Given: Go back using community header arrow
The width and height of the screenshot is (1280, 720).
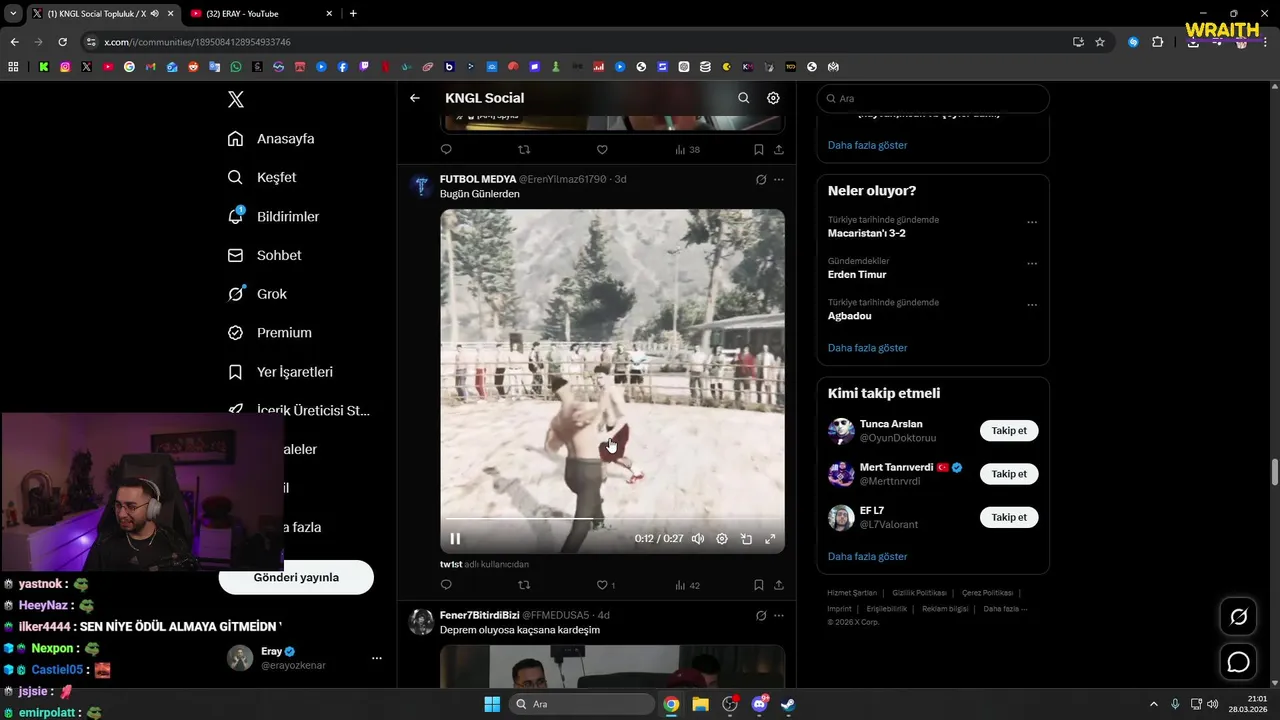Looking at the screenshot, I should (x=415, y=98).
